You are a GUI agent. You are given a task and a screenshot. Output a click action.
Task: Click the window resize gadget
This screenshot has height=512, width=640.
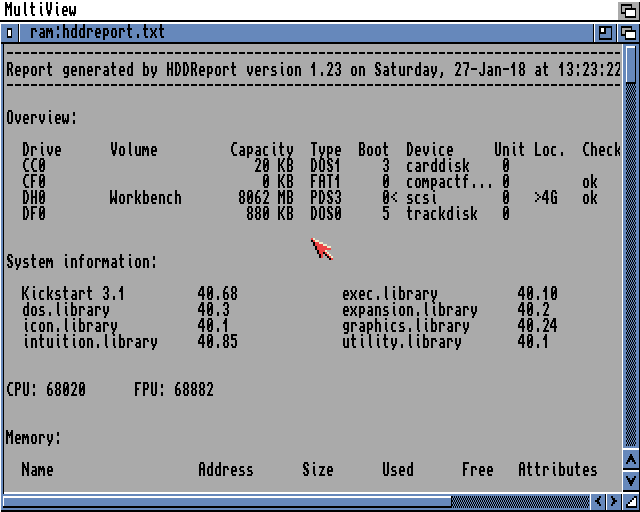click(x=630, y=501)
